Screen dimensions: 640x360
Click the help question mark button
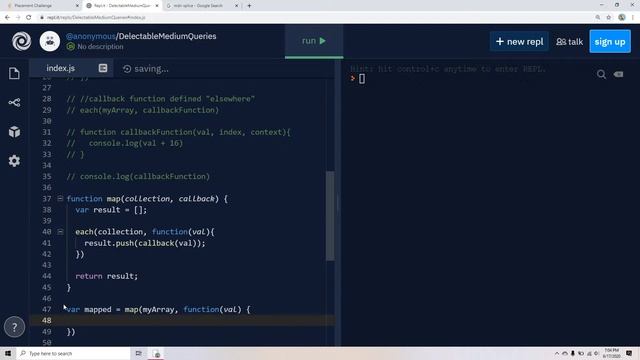pos(14,327)
